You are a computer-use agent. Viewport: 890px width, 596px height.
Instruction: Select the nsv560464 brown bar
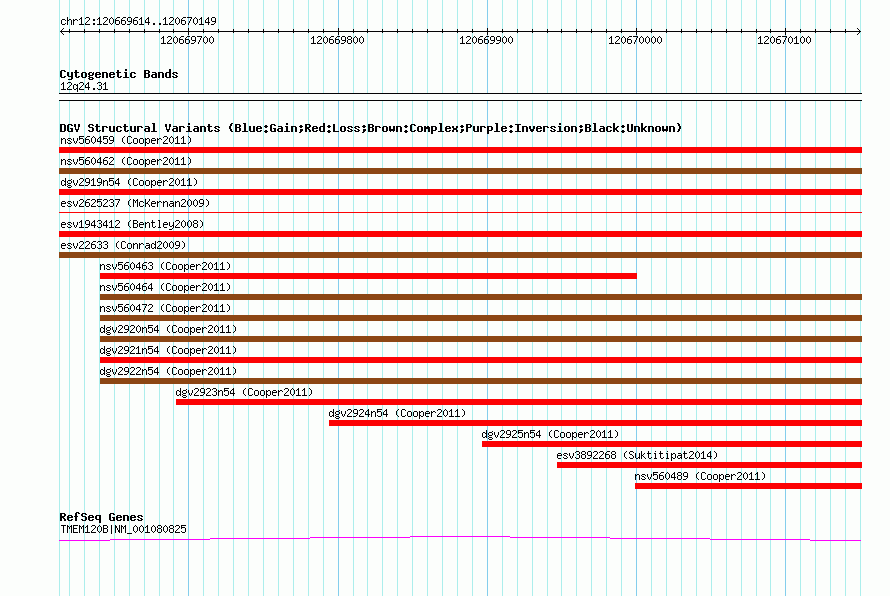click(481, 297)
